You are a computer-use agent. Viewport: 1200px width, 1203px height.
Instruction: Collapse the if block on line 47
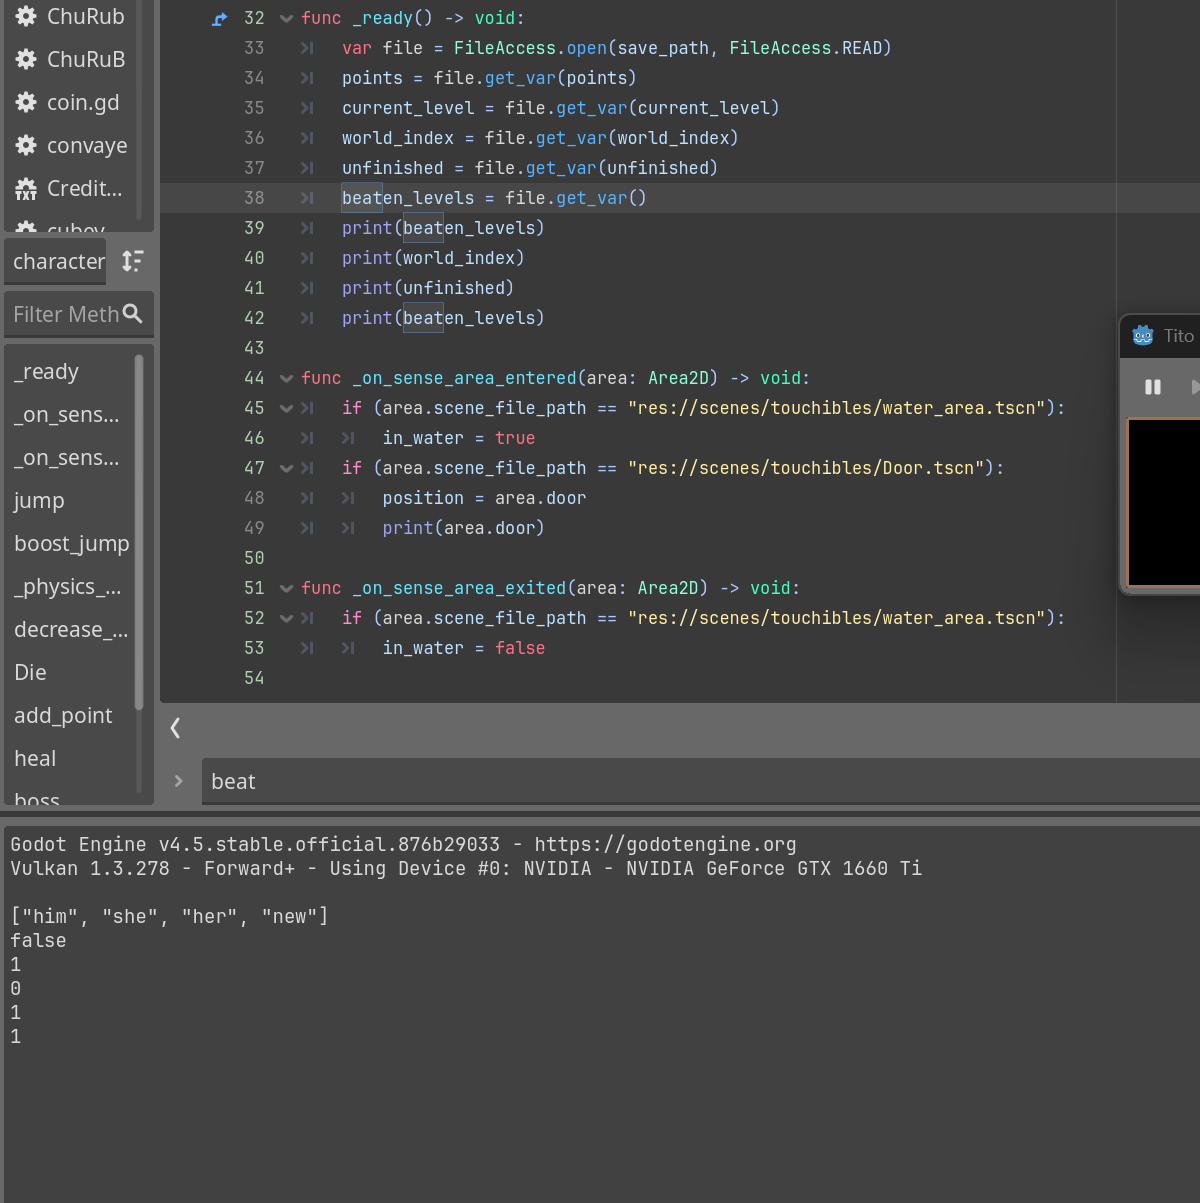pyautogui.click(x=287, y=469)
